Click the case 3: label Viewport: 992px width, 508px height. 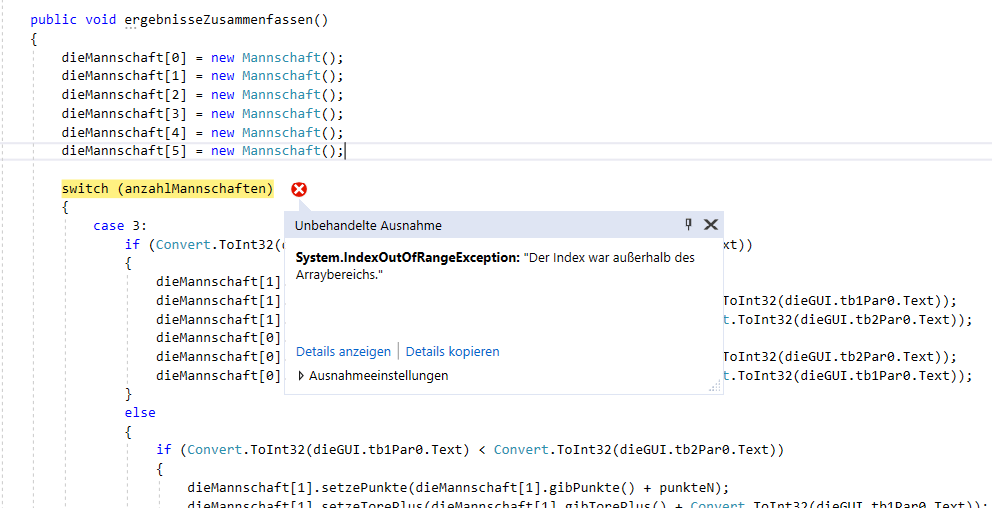120,226
